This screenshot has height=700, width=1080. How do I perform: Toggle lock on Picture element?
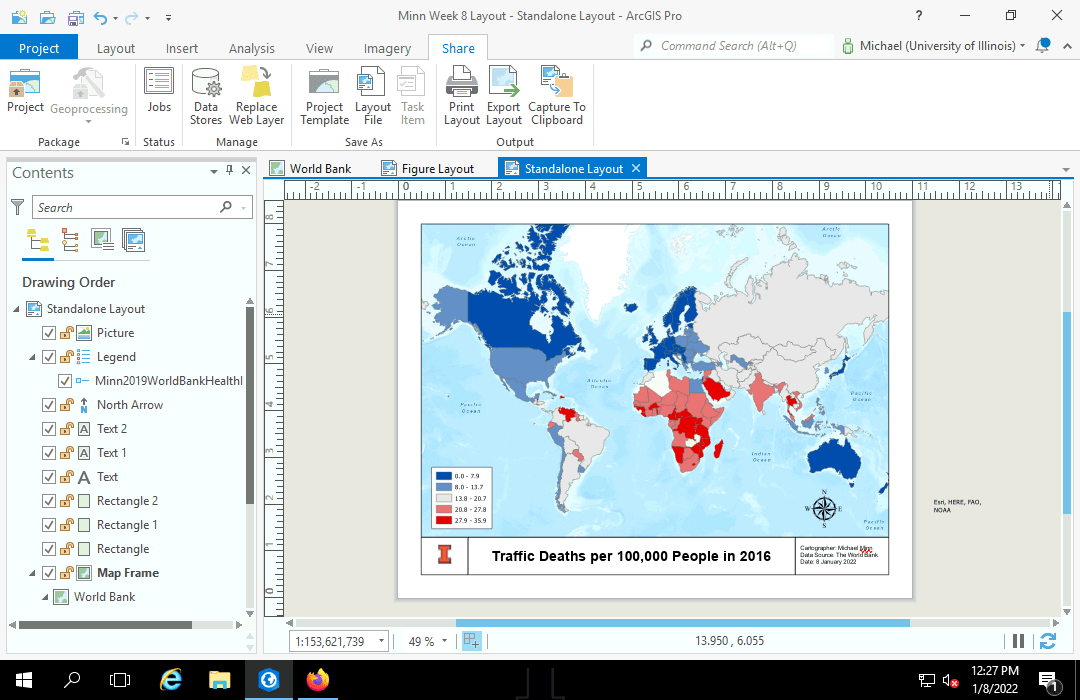point(67,333)
